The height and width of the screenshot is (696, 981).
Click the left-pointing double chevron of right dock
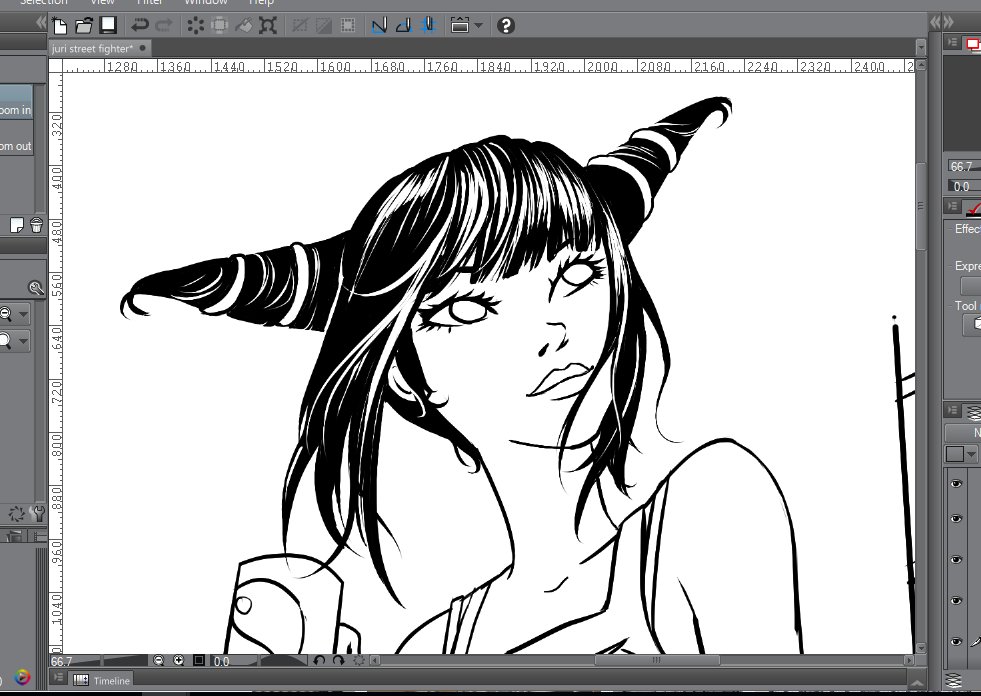(x=935, y=23)
